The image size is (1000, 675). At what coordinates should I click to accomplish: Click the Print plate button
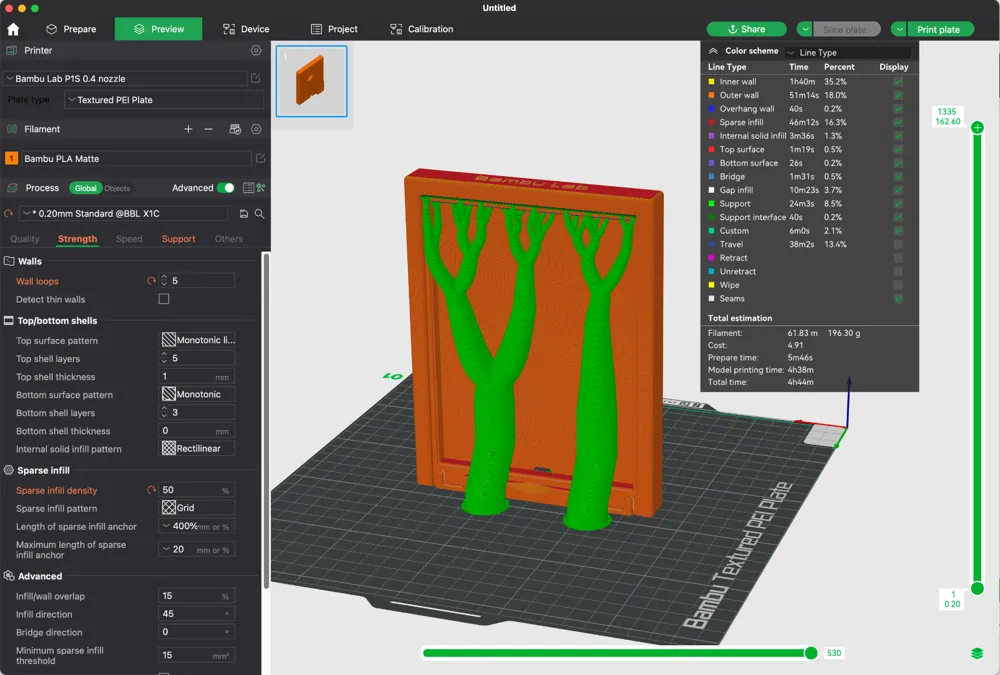(x=939, y=29)
